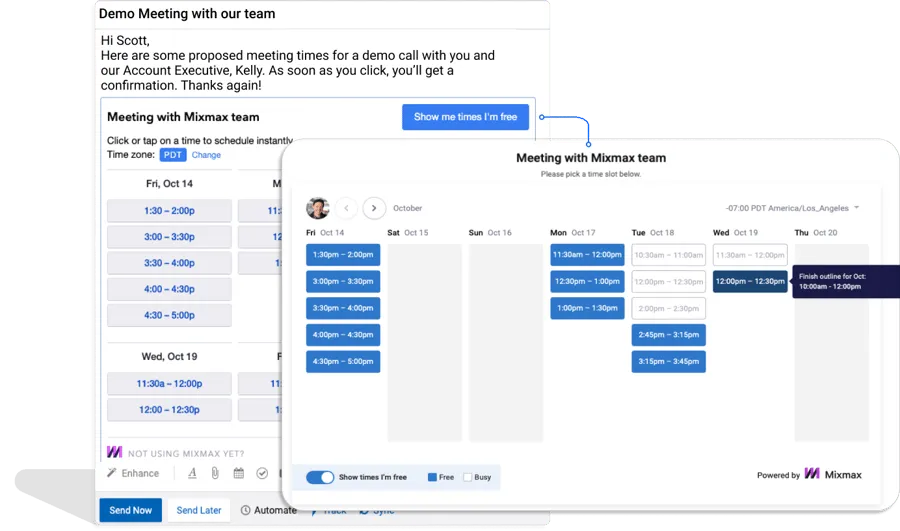Pick Fri Oct 14 3:00pm – 3:30pm calendar slot
This screenshot has width=900, height=531.
click(343, 281)
